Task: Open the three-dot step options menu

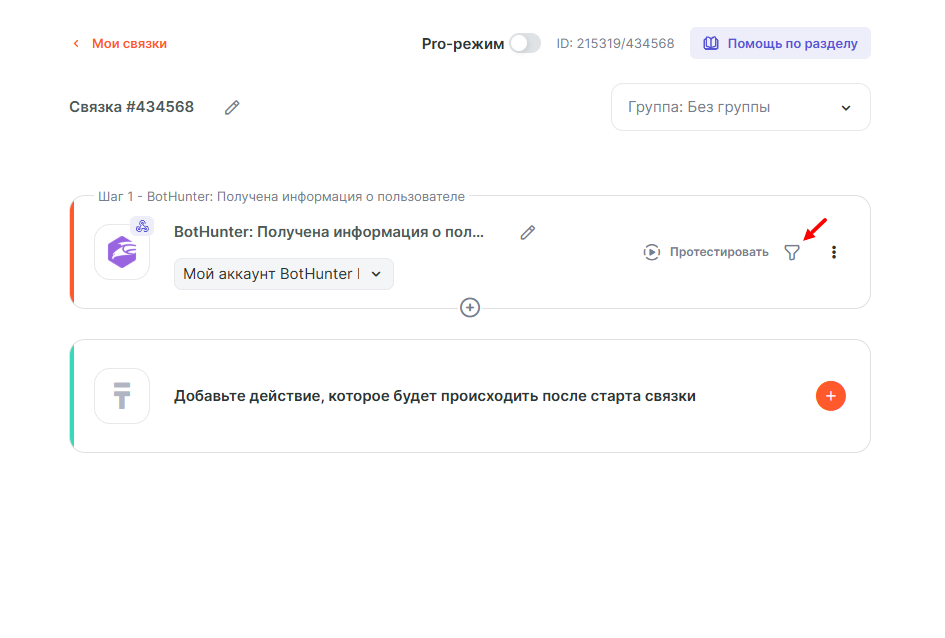Action: point(834,252)
